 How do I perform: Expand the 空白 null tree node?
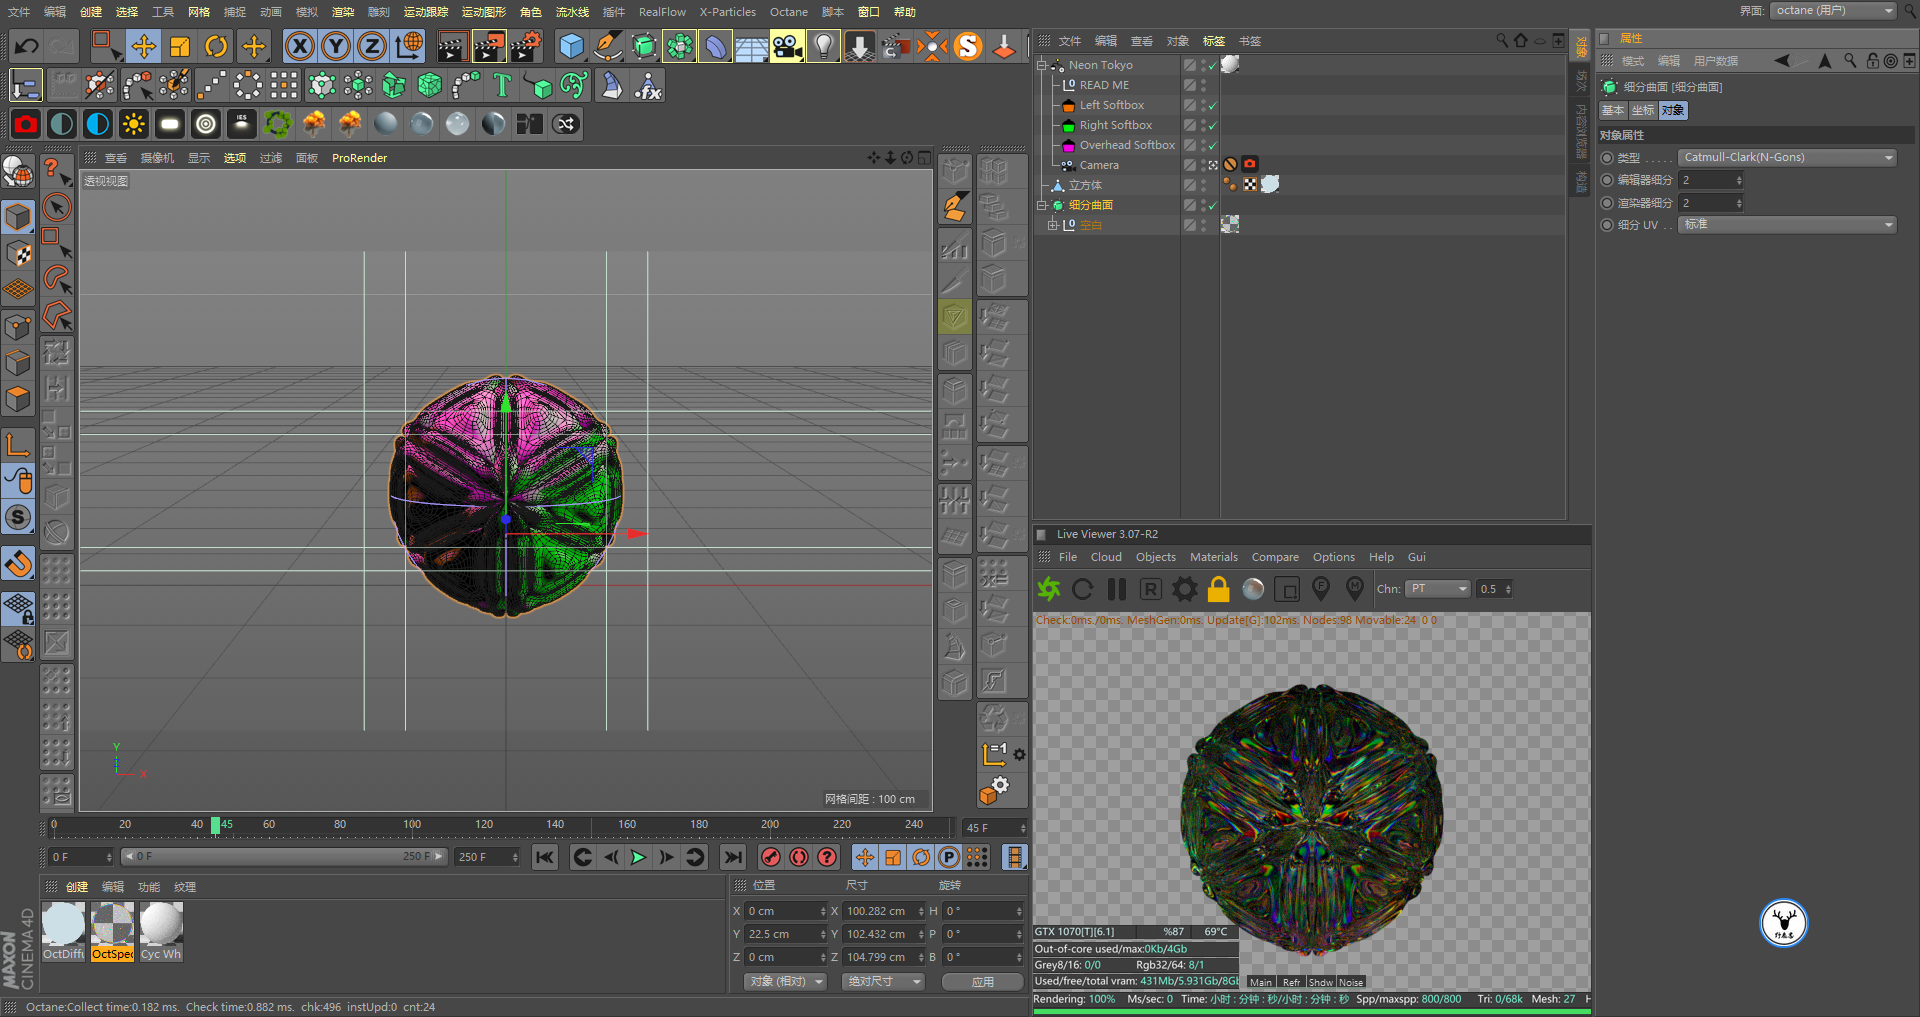(x=1052, y=225)
